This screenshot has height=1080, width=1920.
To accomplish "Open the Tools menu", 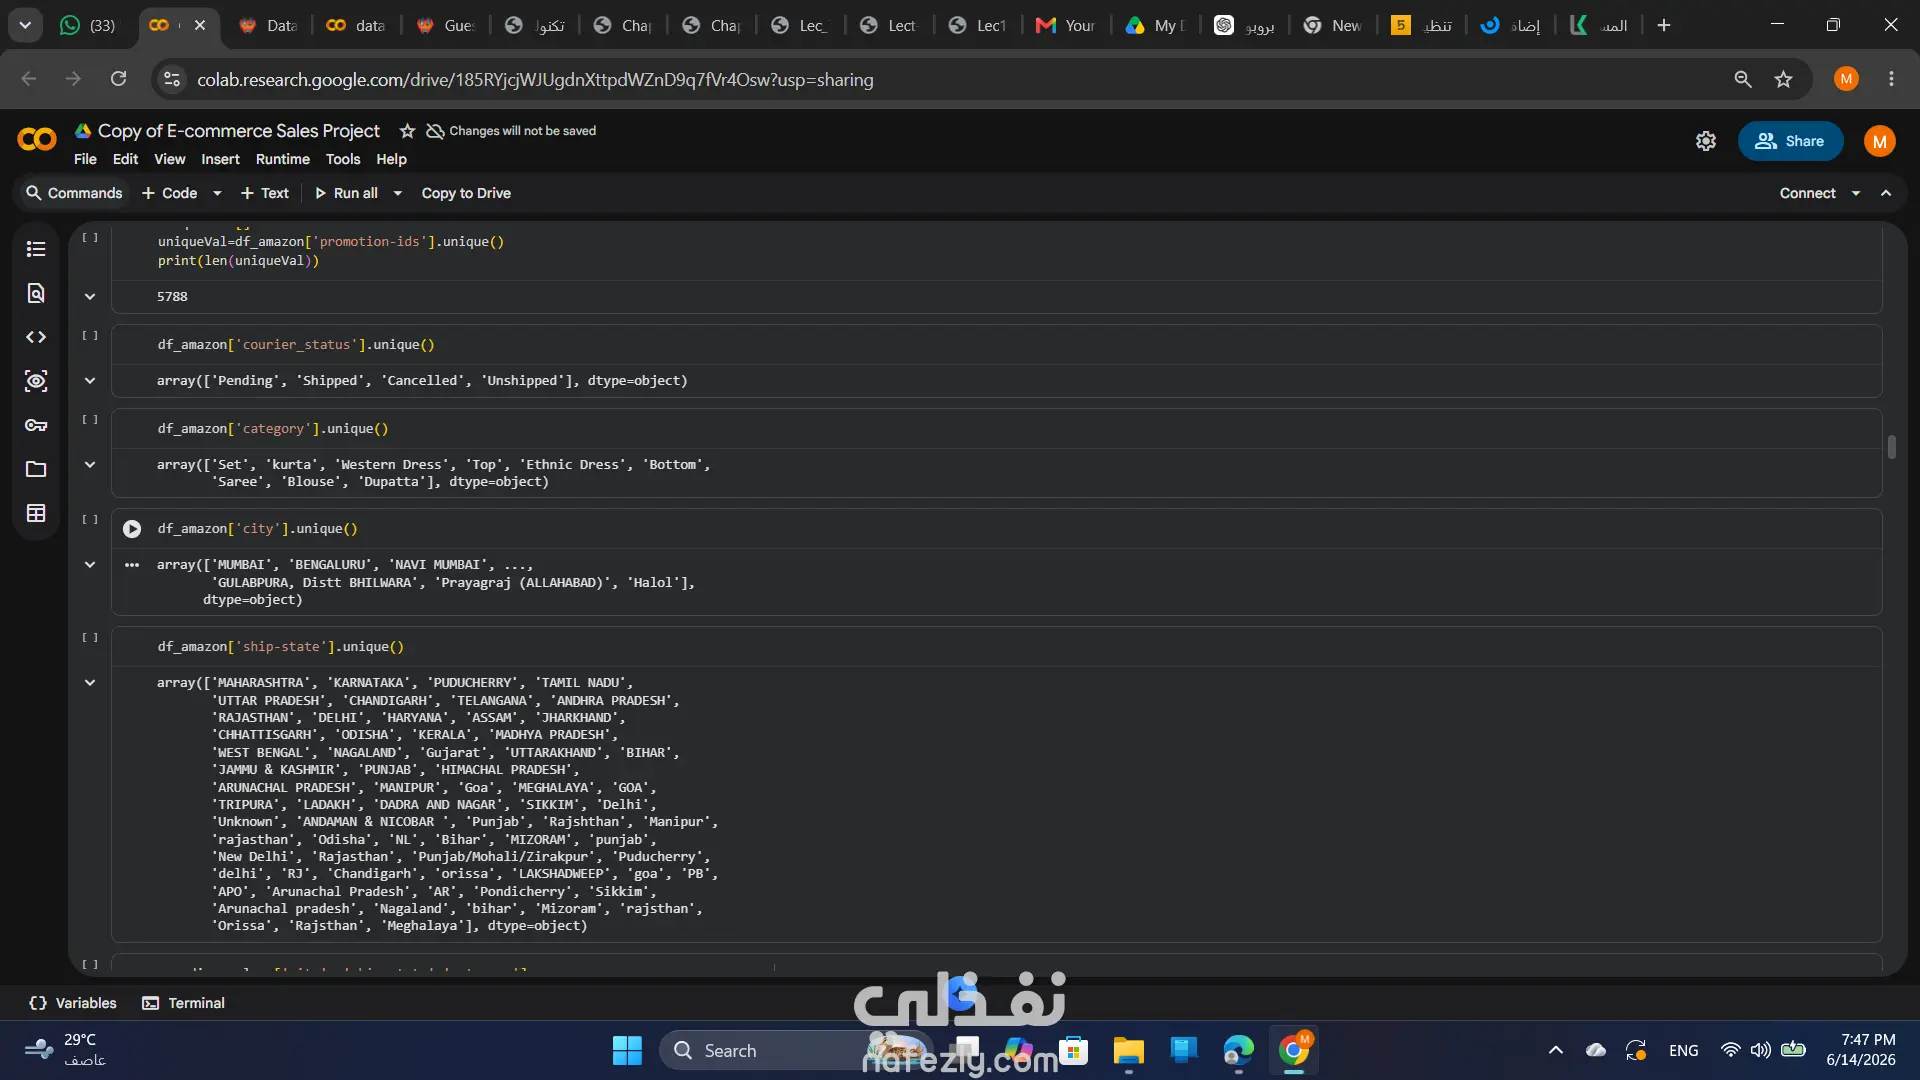I will point(343,159).
